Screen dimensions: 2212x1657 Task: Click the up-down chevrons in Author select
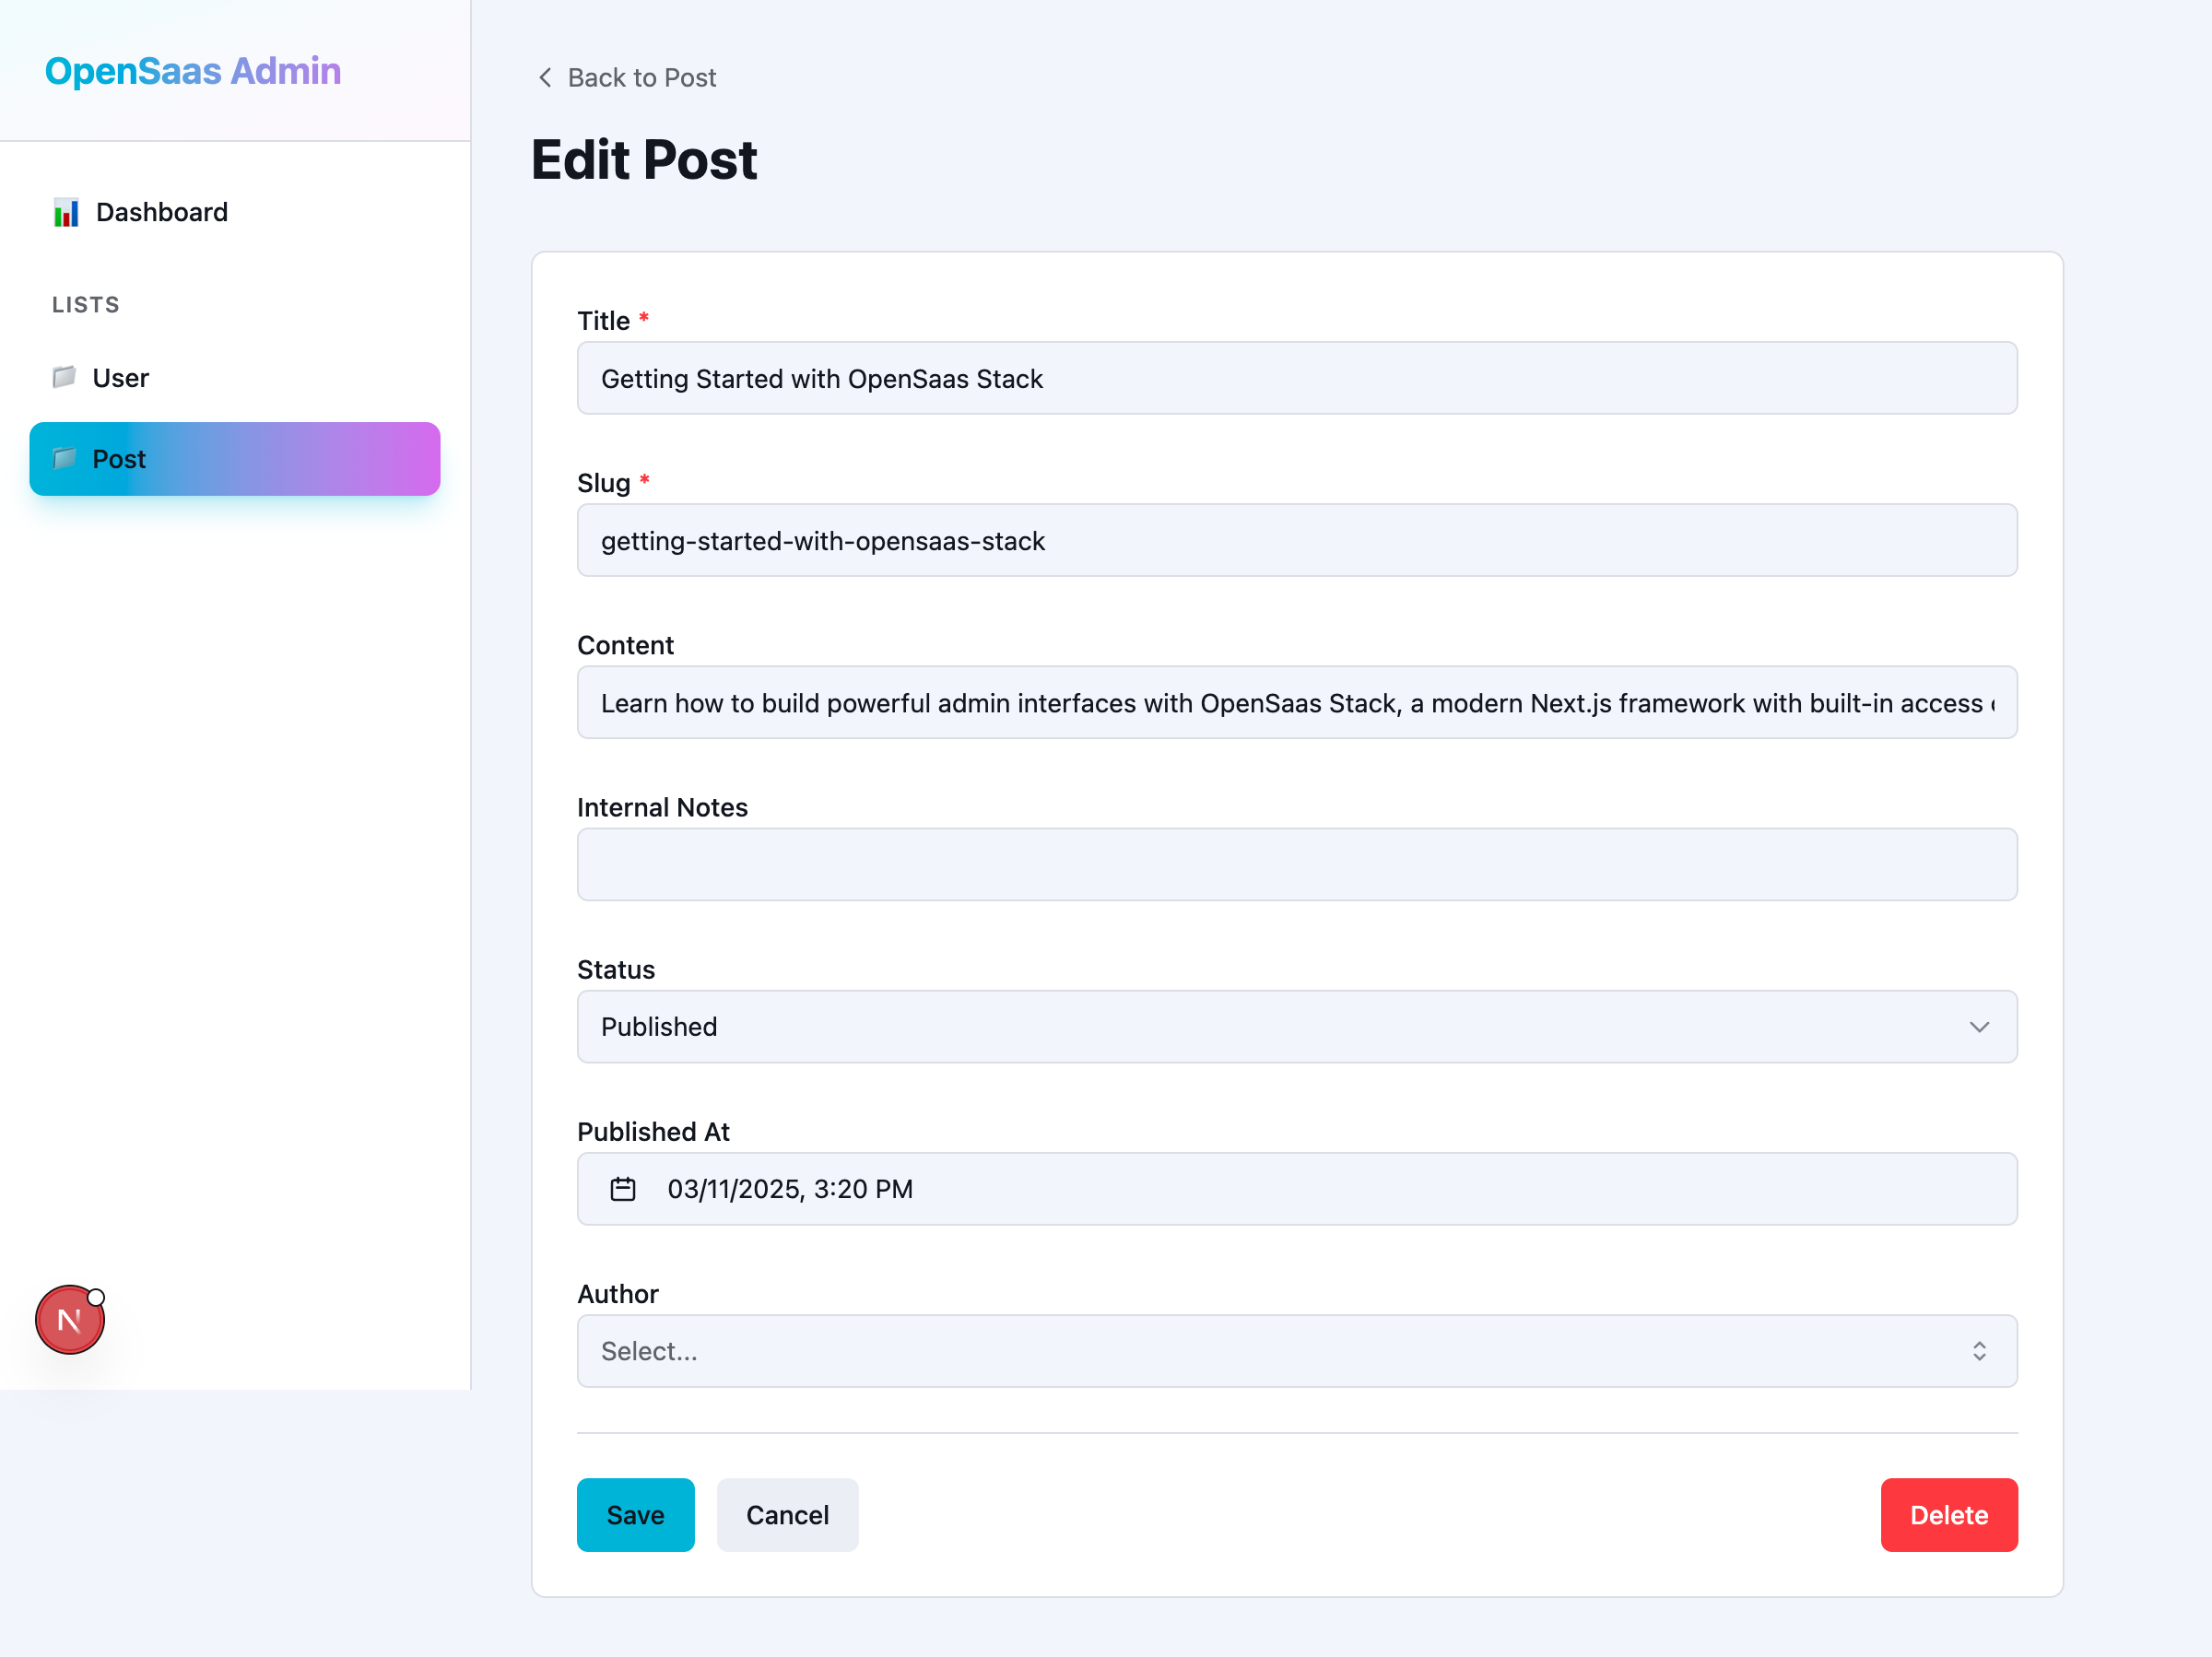pos(1980,1351)
